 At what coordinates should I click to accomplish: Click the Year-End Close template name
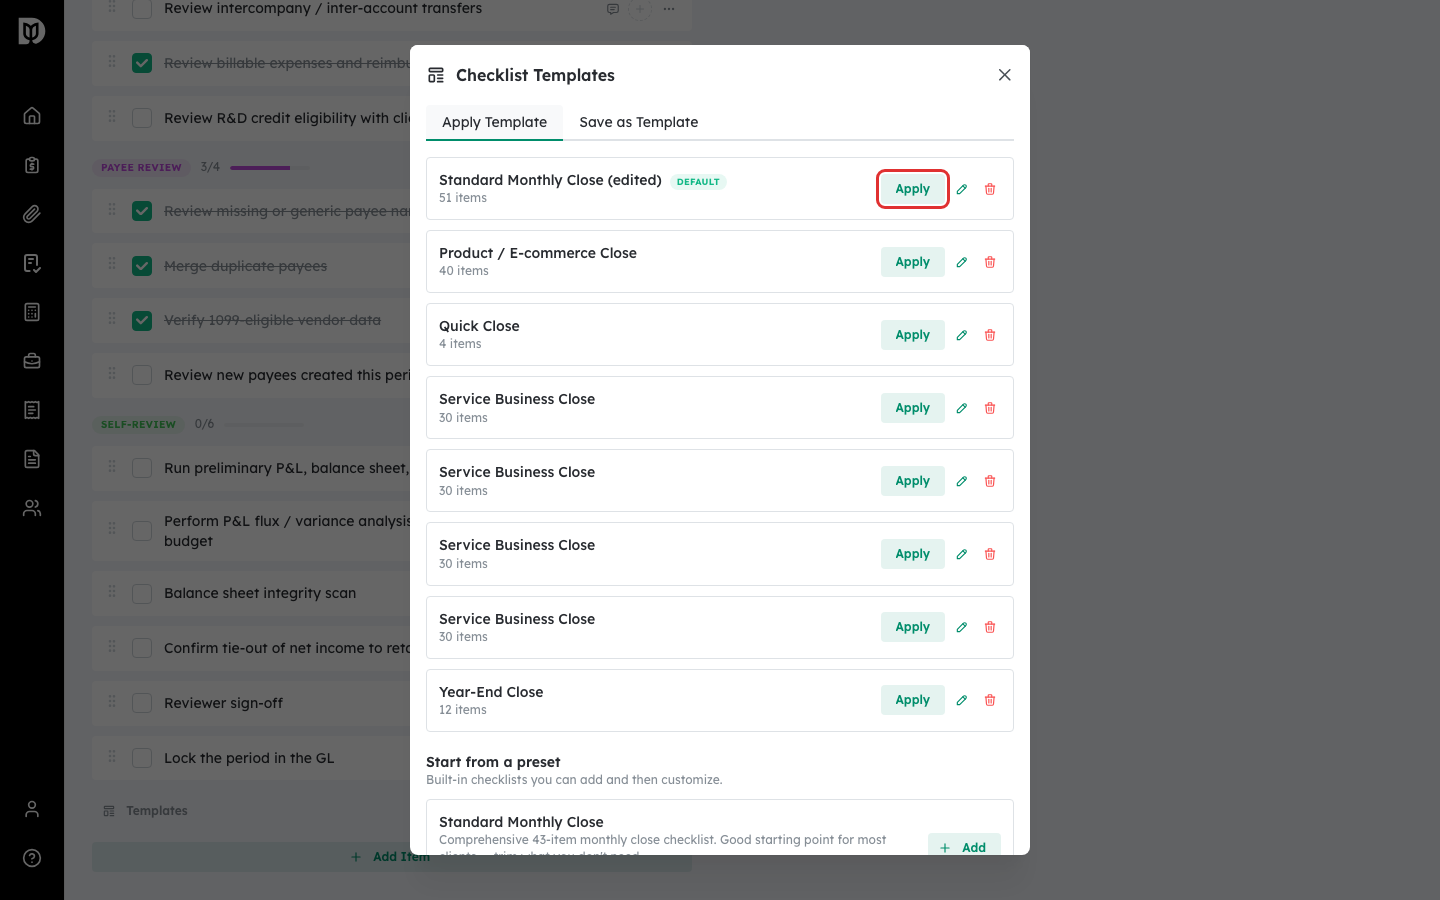tap(491, 692)
